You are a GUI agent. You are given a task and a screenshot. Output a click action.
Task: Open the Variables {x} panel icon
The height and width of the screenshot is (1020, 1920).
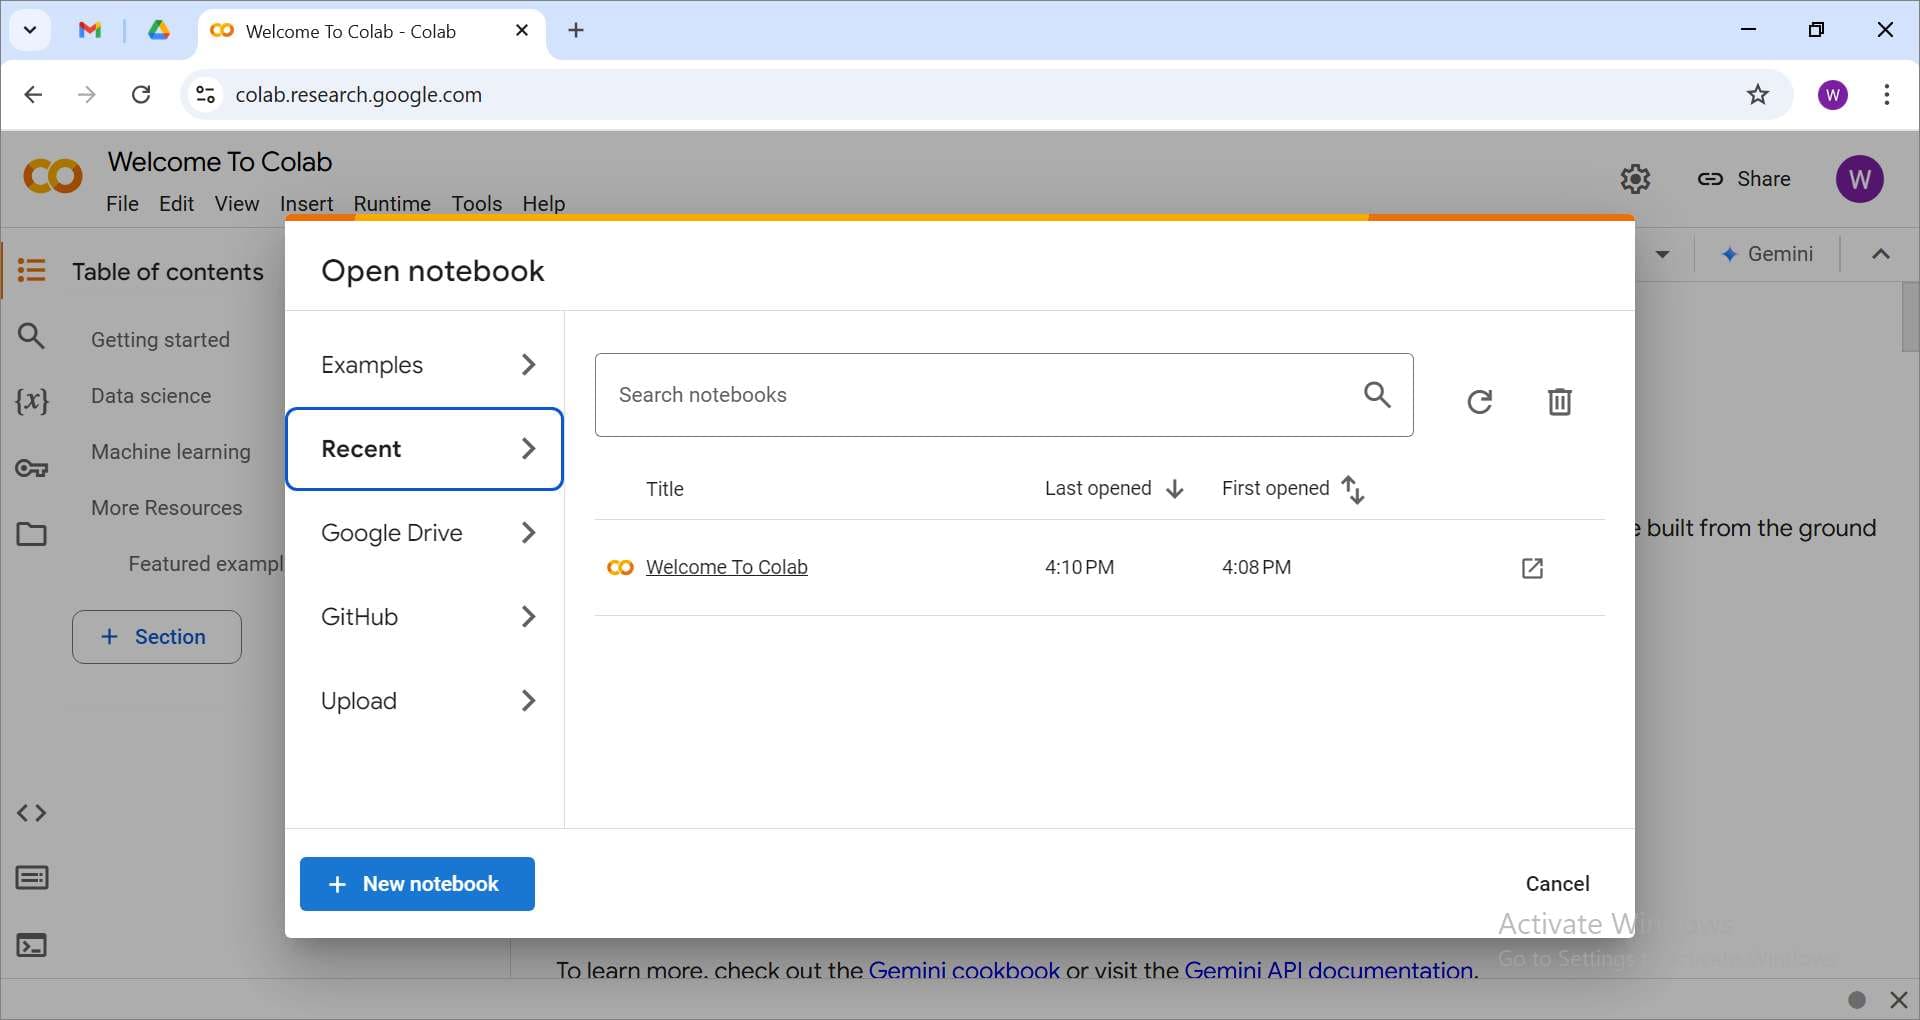[32, 401]
